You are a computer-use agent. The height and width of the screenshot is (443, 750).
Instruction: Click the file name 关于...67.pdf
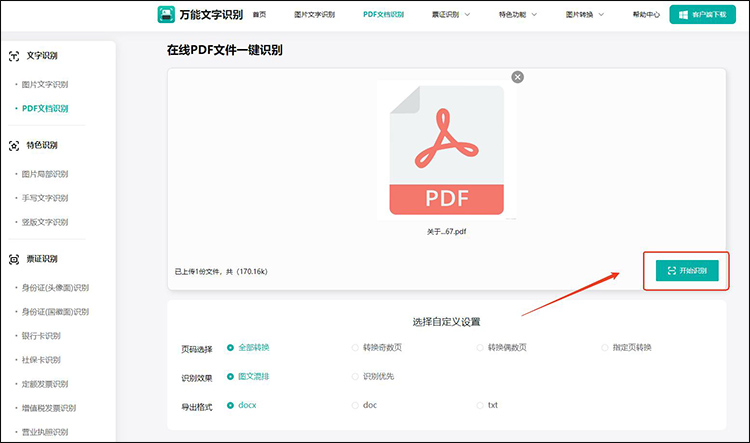pyautogui.click(x=446, y=232)
